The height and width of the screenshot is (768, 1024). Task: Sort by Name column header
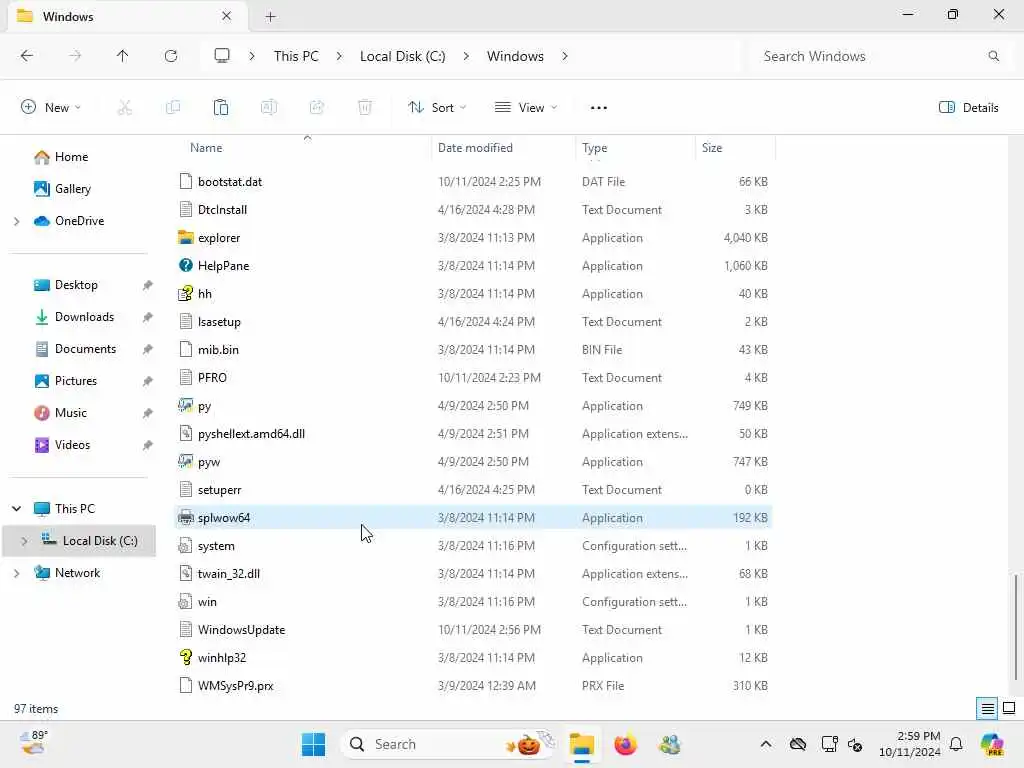(206, 148)
